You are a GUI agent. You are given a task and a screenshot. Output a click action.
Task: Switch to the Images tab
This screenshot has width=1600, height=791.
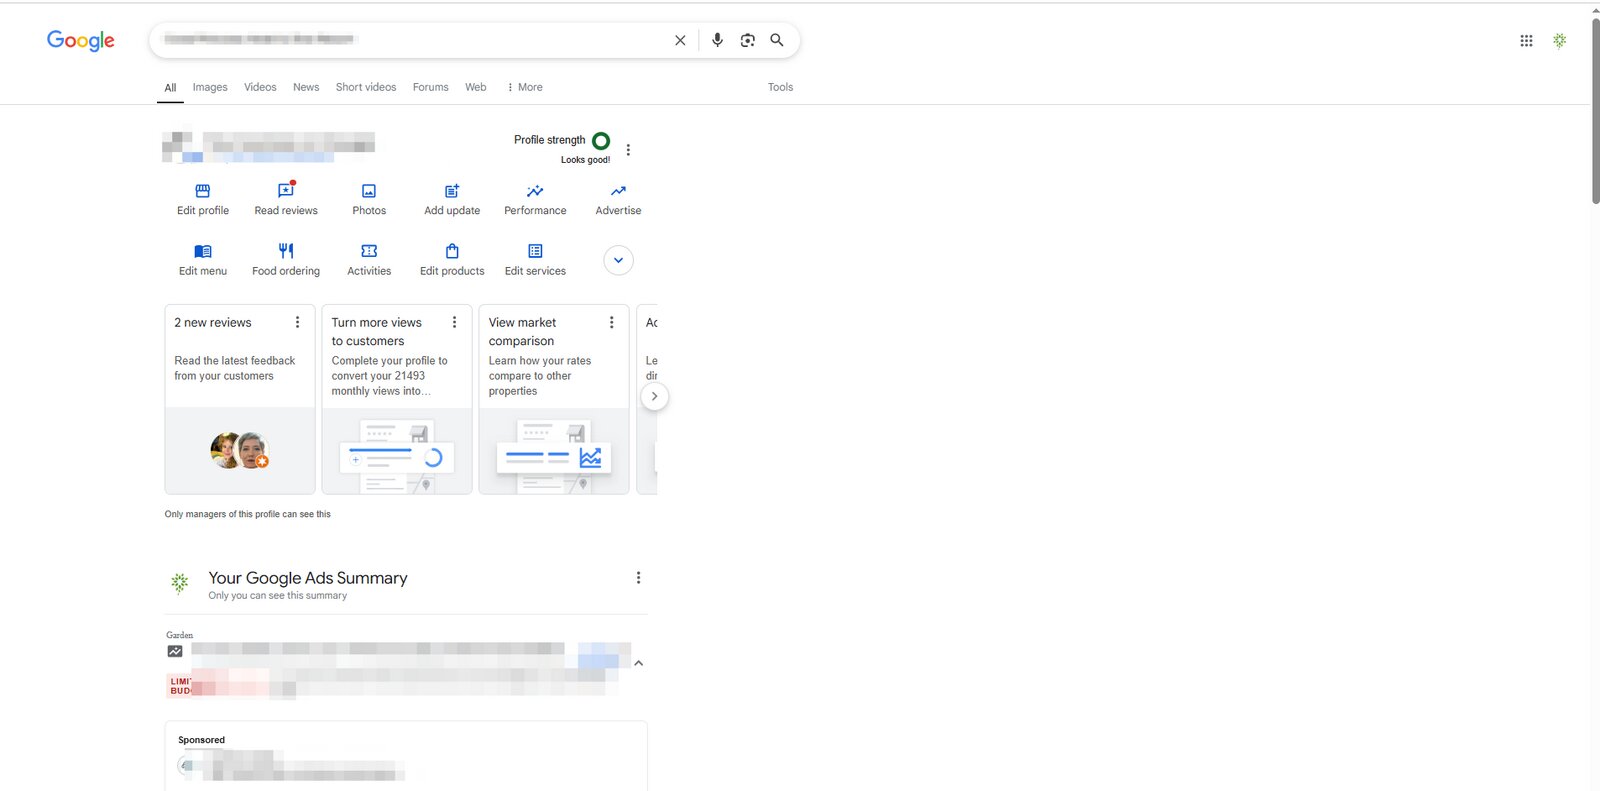point(210,87)
